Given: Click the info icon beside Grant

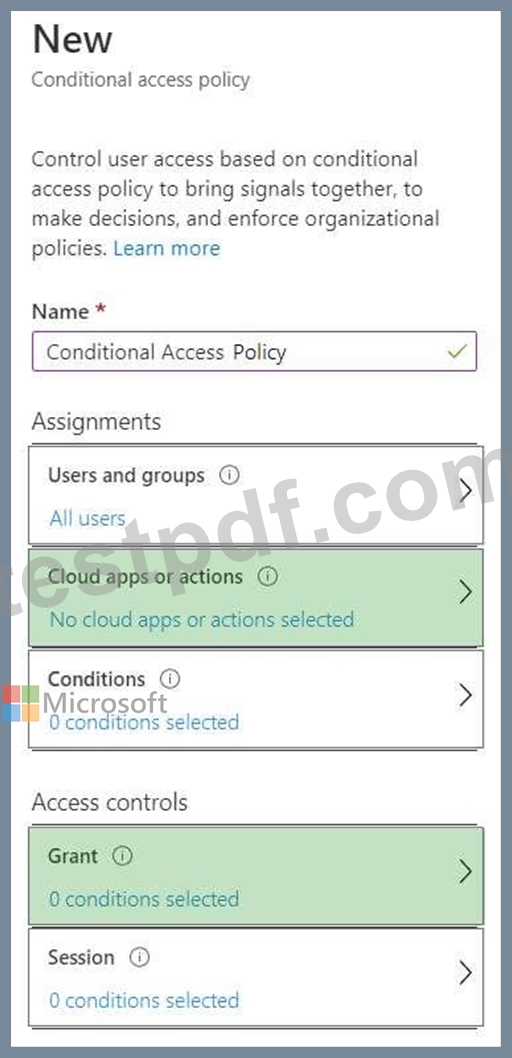Looking at the screenshot, I should pyautogui.click(x=122, y=856).
